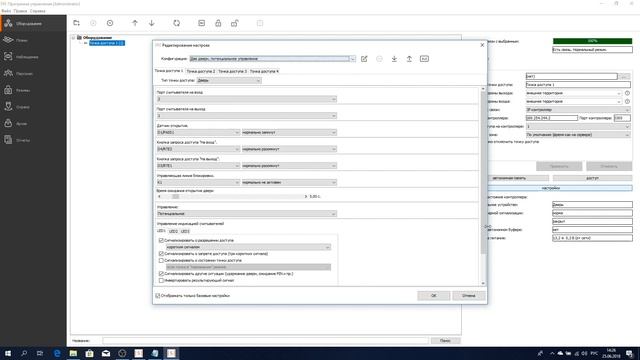Toggle signal on access point state checkbox

(161, 260)
